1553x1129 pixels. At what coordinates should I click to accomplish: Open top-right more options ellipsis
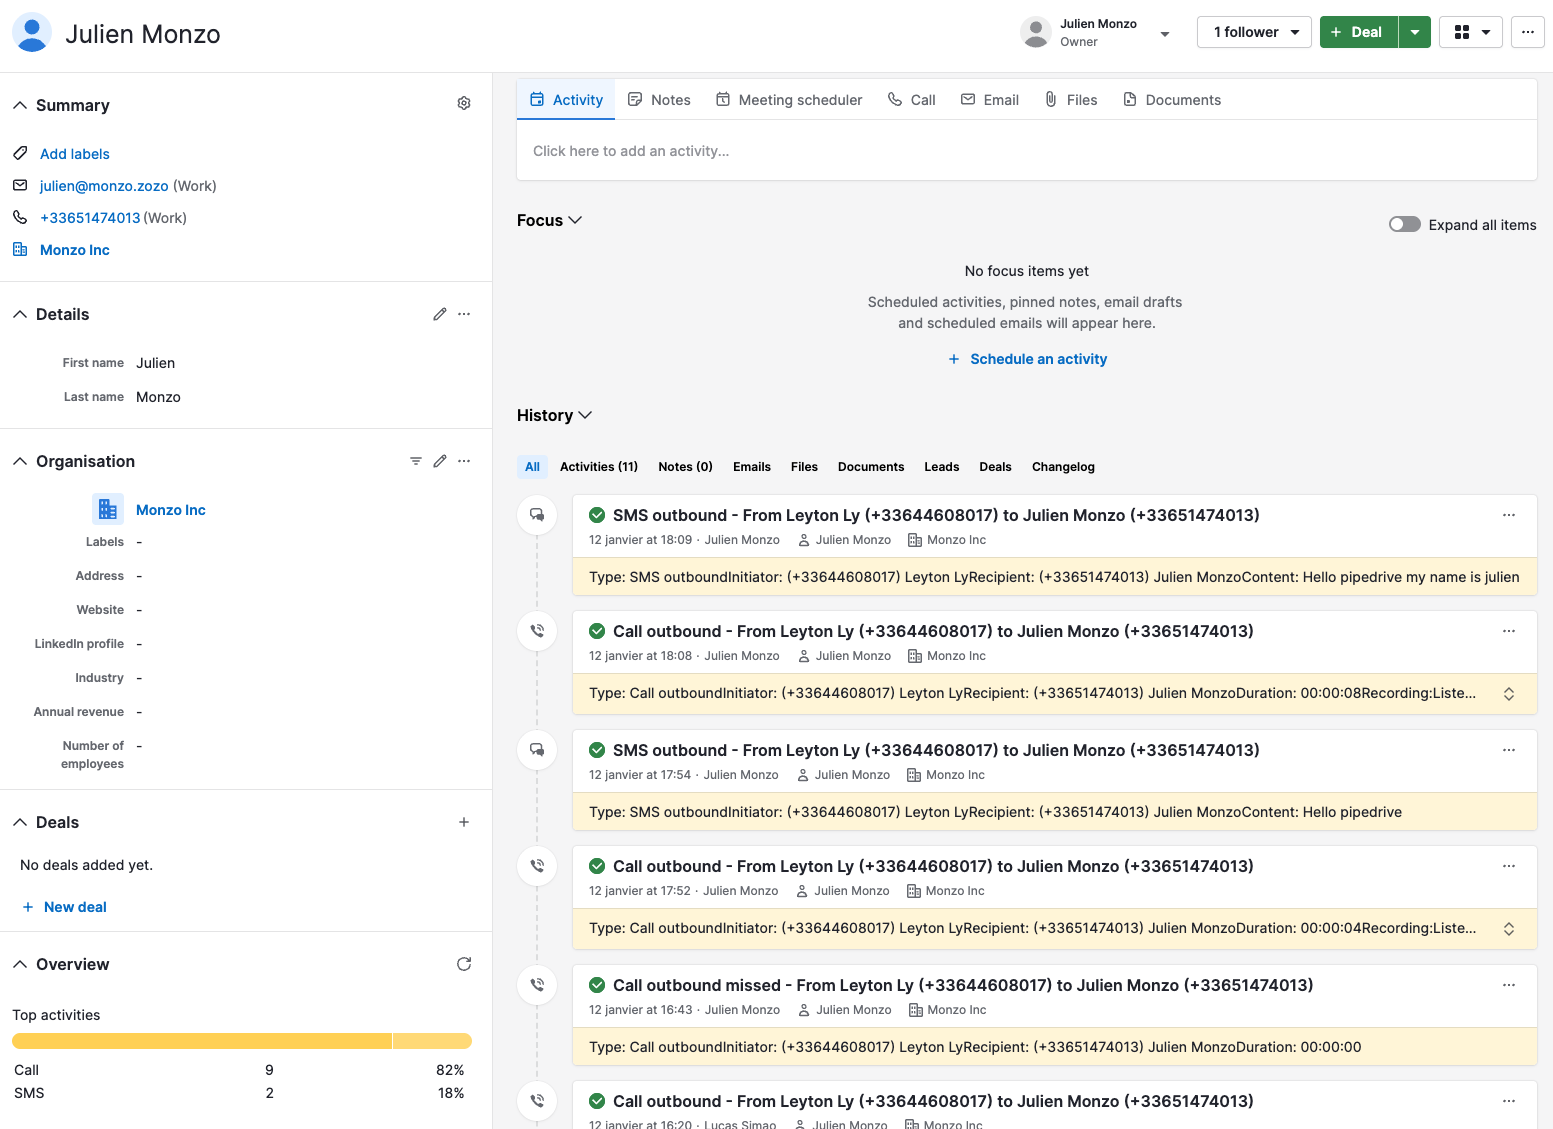pos(1527,32)
